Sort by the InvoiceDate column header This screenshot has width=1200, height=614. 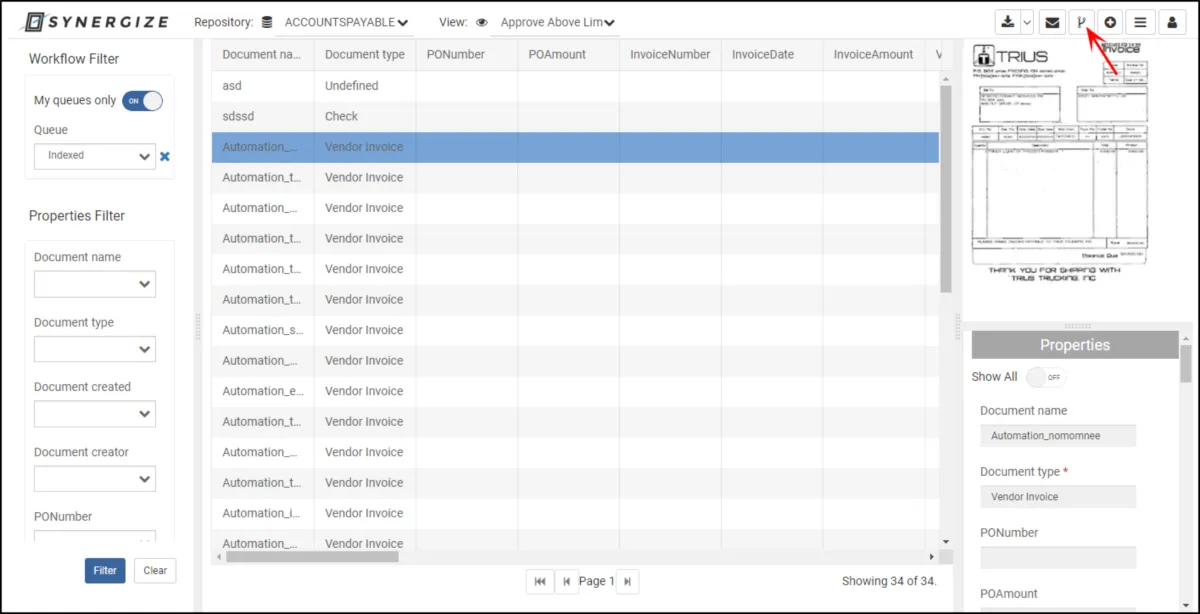[772, 55]
